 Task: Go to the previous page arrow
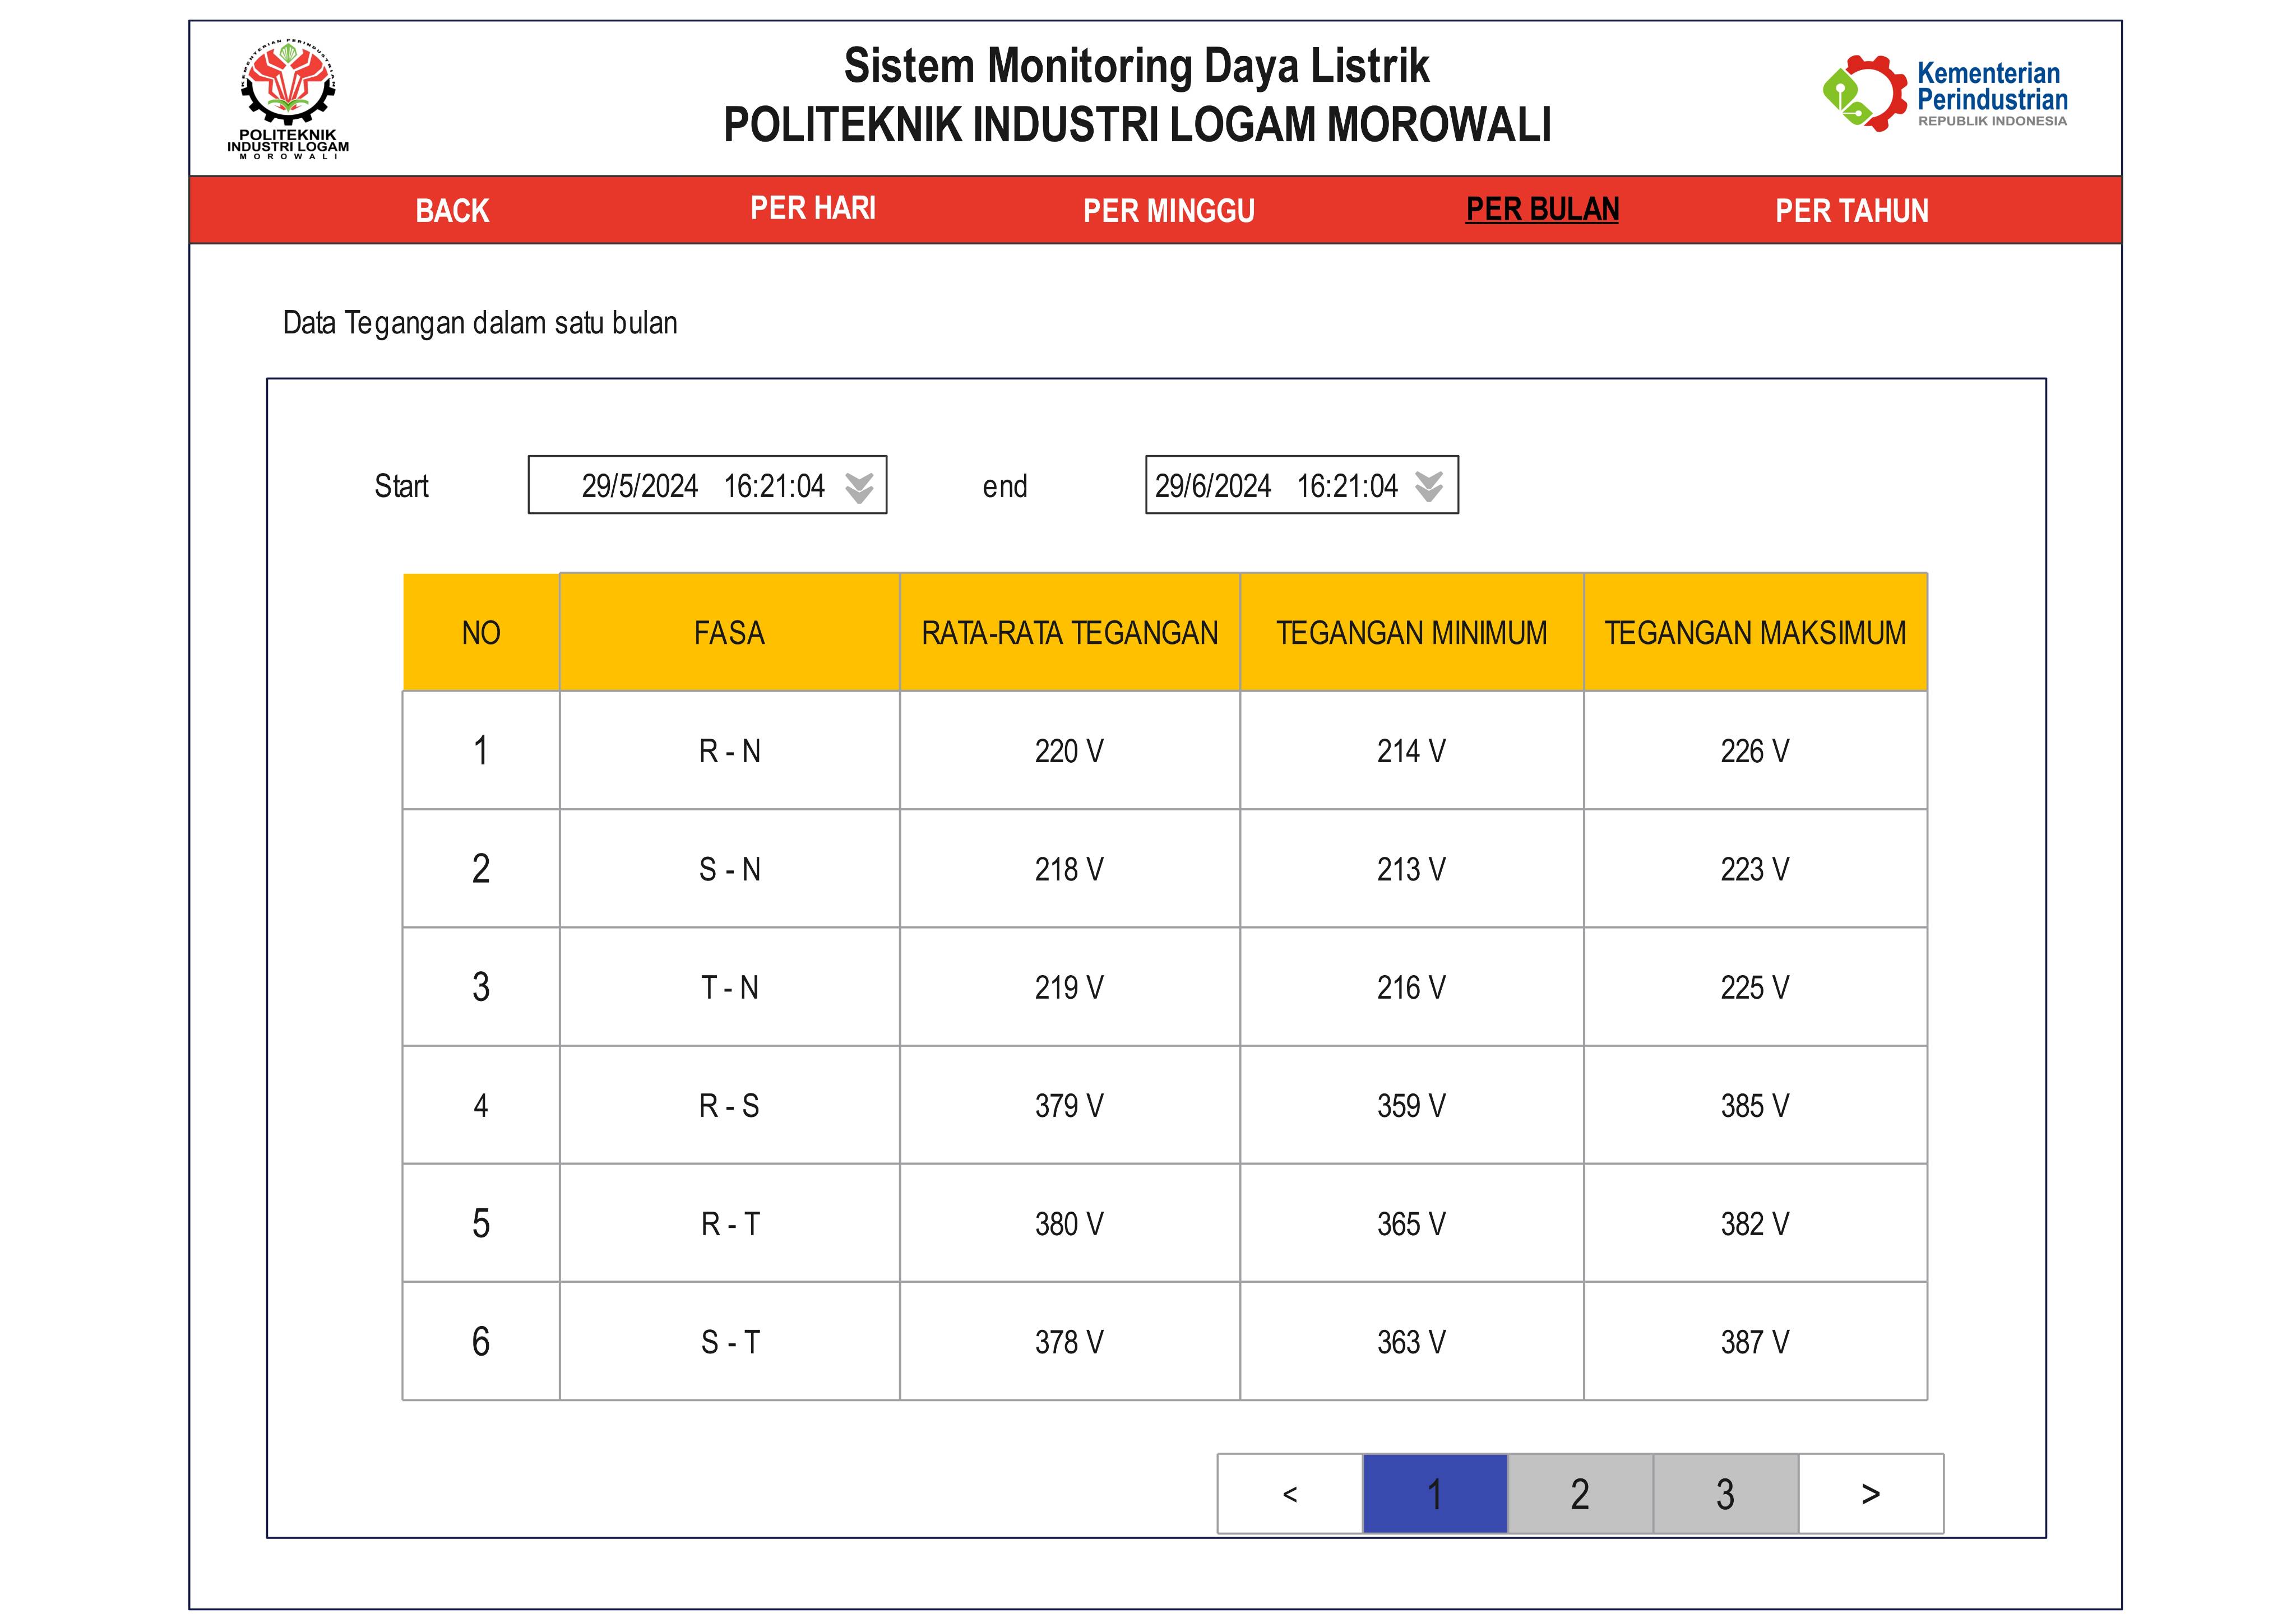1289,1494
